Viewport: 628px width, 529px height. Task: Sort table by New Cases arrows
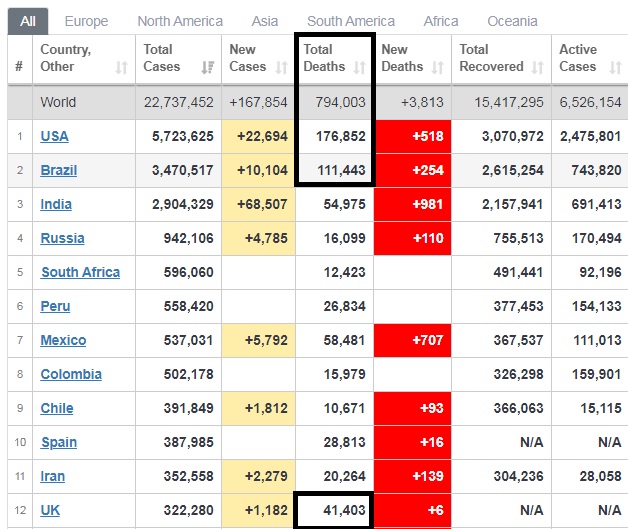click(x=282, y=68)
